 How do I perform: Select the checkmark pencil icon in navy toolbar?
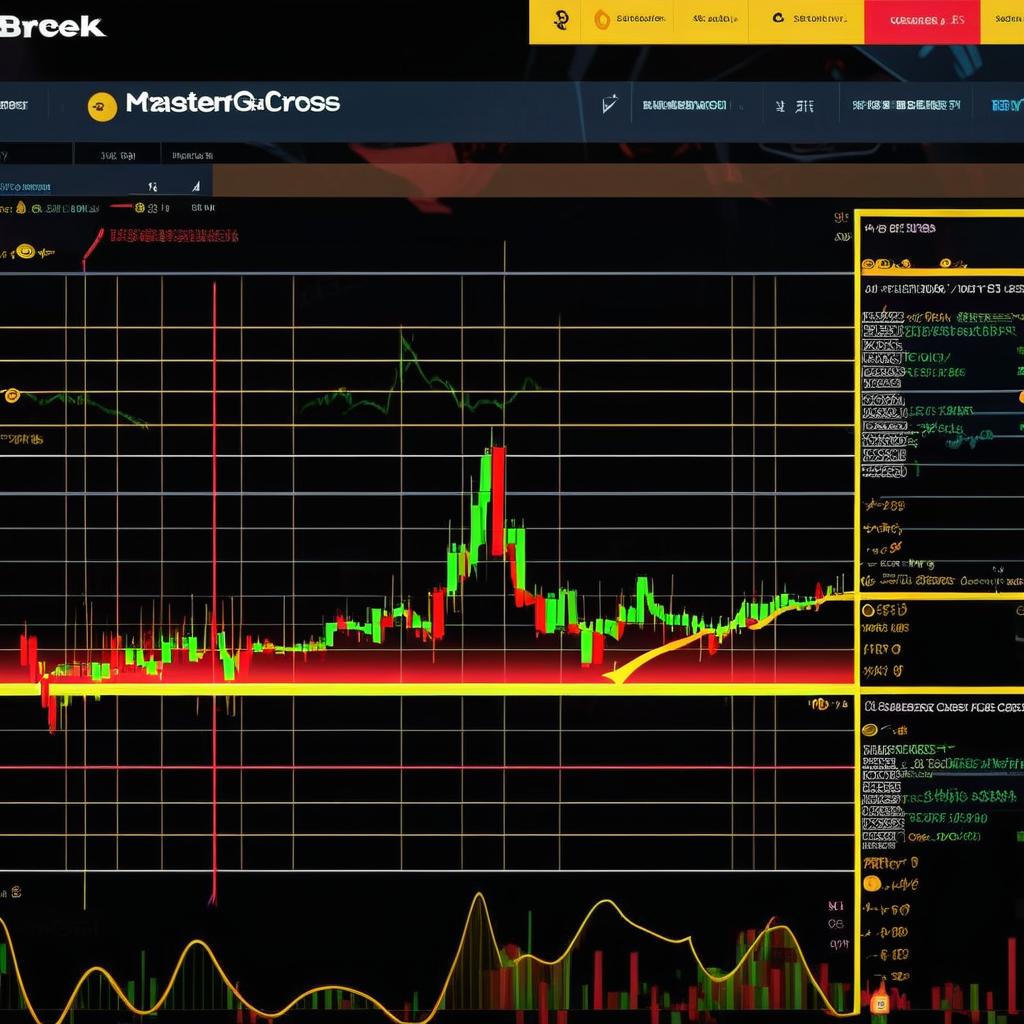[x=609, y=104]
